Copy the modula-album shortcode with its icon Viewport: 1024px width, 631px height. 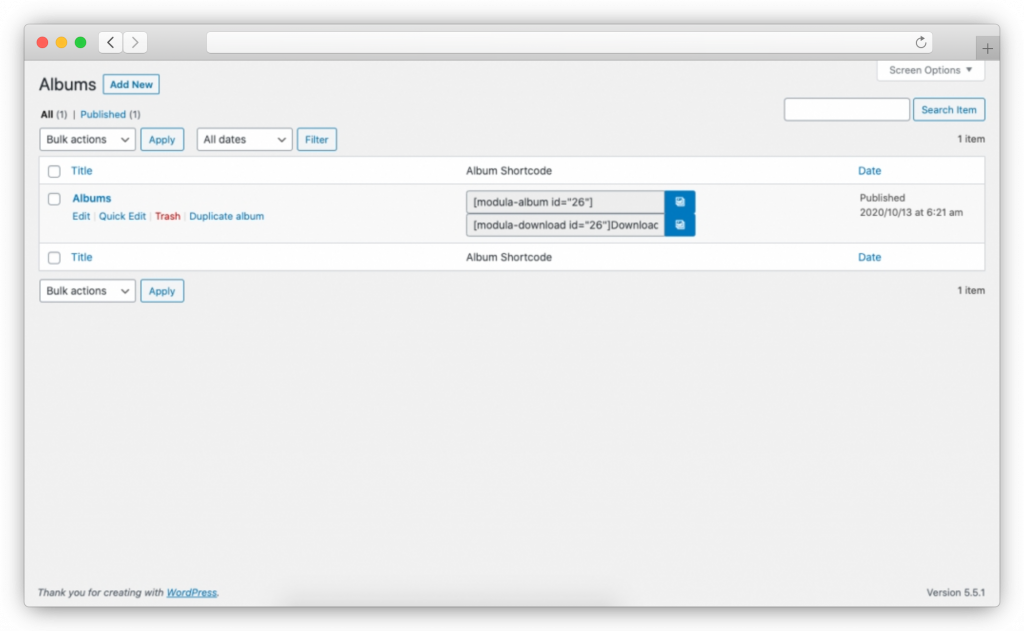(x=679, y=202)
